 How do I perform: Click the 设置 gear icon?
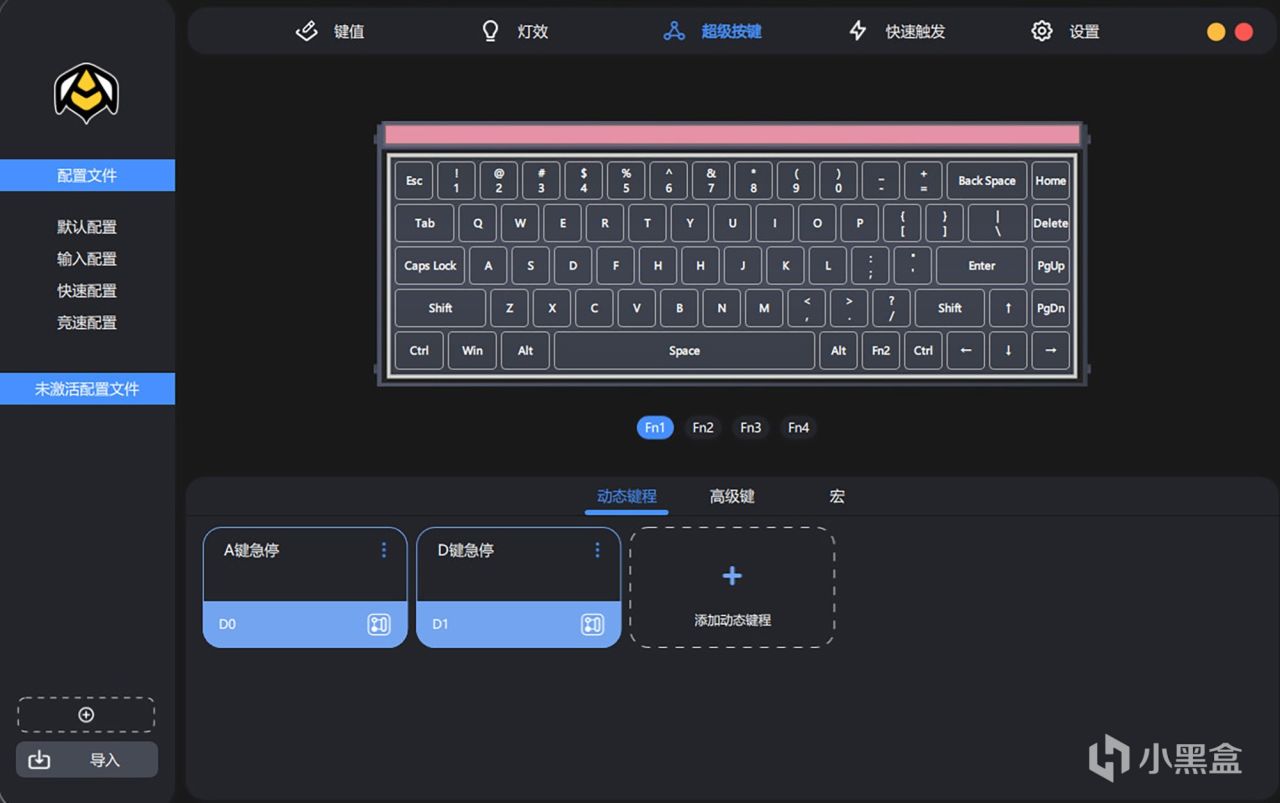(1042, 31)
